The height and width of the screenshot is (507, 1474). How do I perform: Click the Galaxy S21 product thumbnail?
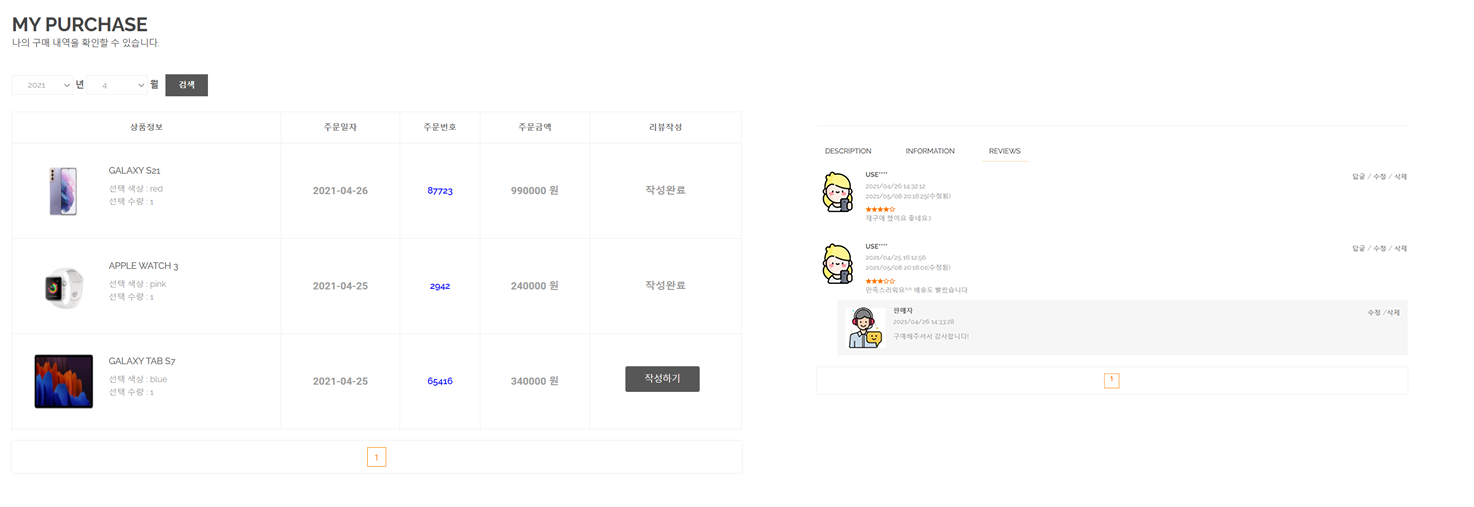63,191
